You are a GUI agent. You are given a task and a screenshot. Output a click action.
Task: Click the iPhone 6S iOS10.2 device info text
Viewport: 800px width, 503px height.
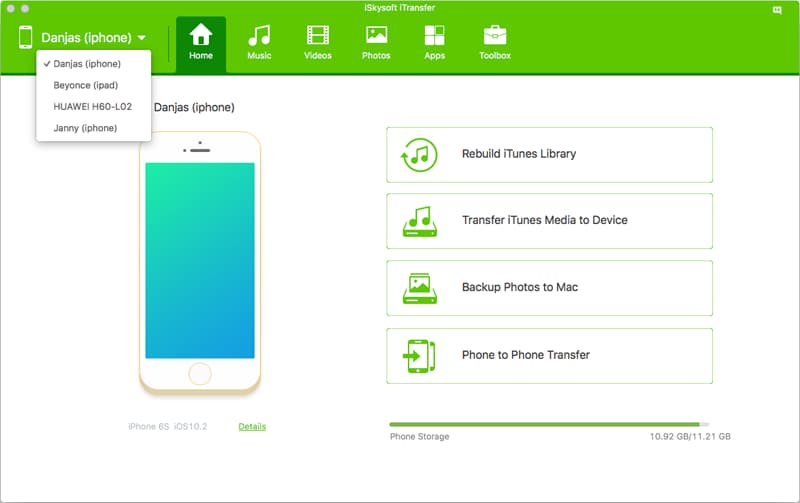[x=168, y=426]
